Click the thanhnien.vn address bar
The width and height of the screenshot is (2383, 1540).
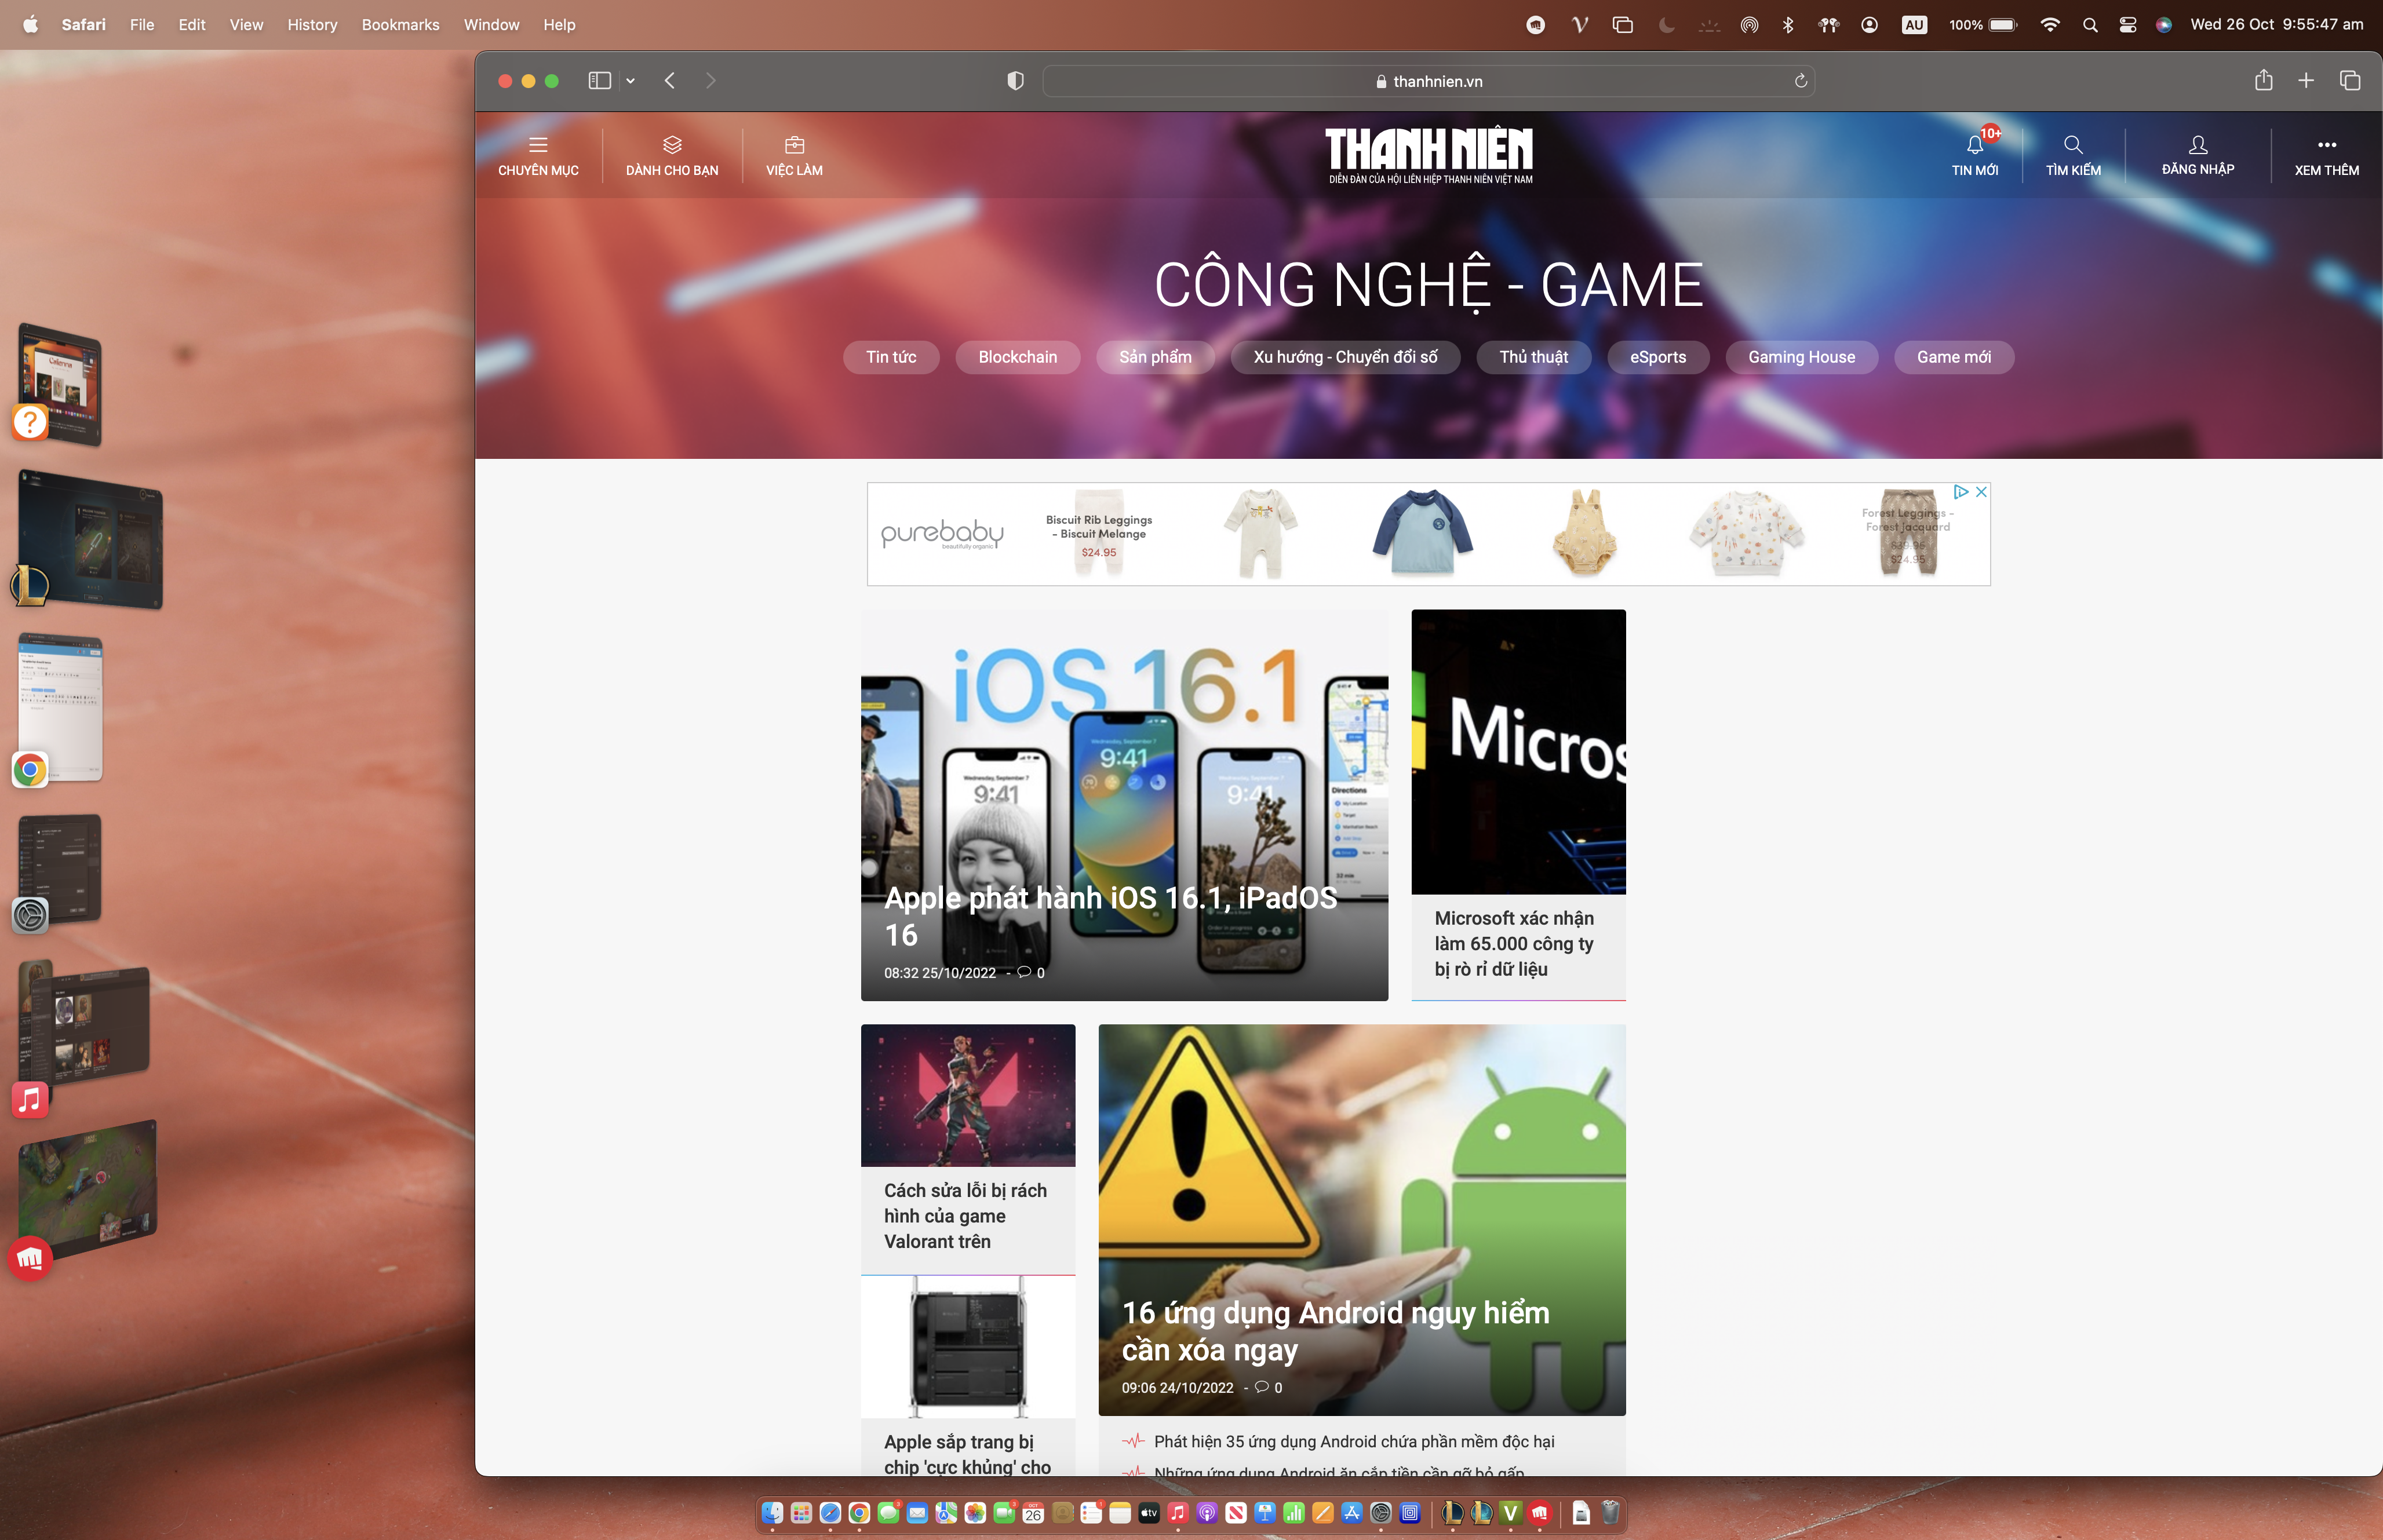[1428, 81]
